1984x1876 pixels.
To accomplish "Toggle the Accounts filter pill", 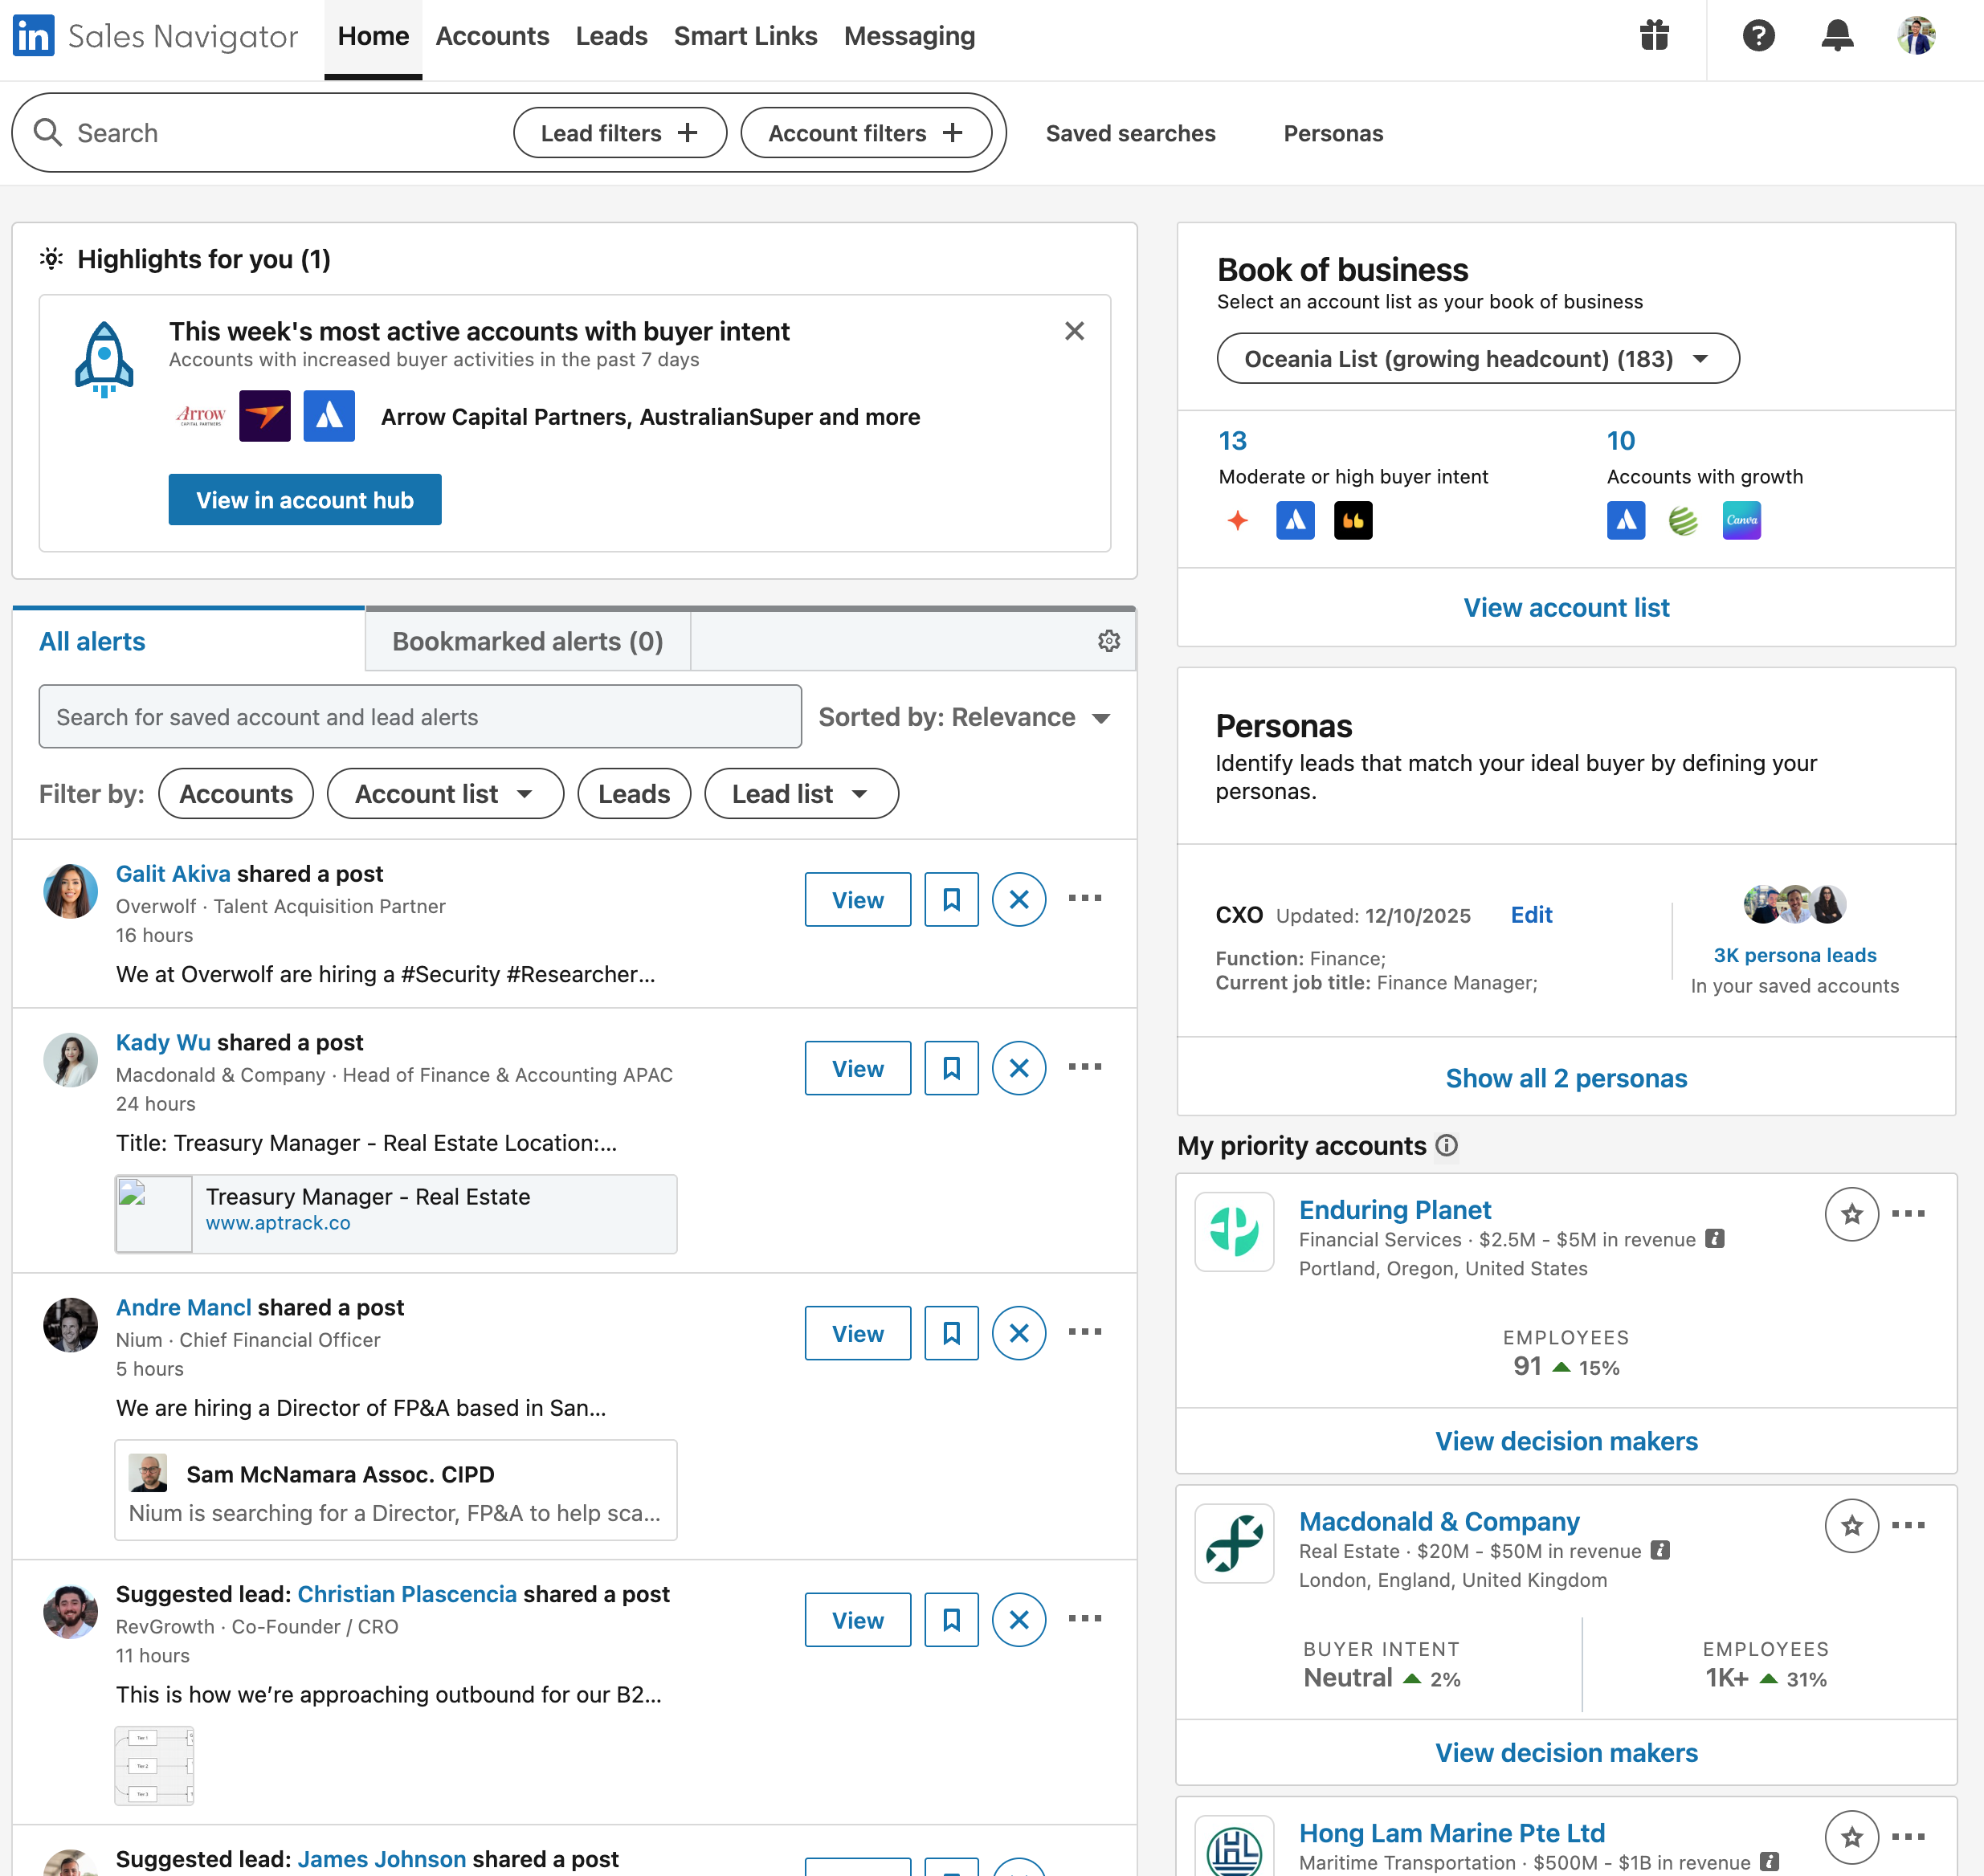I will click(235, 793).
